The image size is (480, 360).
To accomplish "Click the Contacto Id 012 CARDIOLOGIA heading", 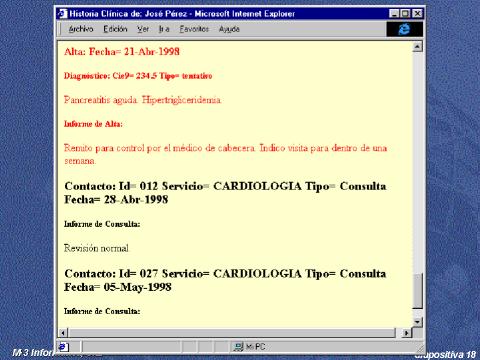I will point(225,193).
